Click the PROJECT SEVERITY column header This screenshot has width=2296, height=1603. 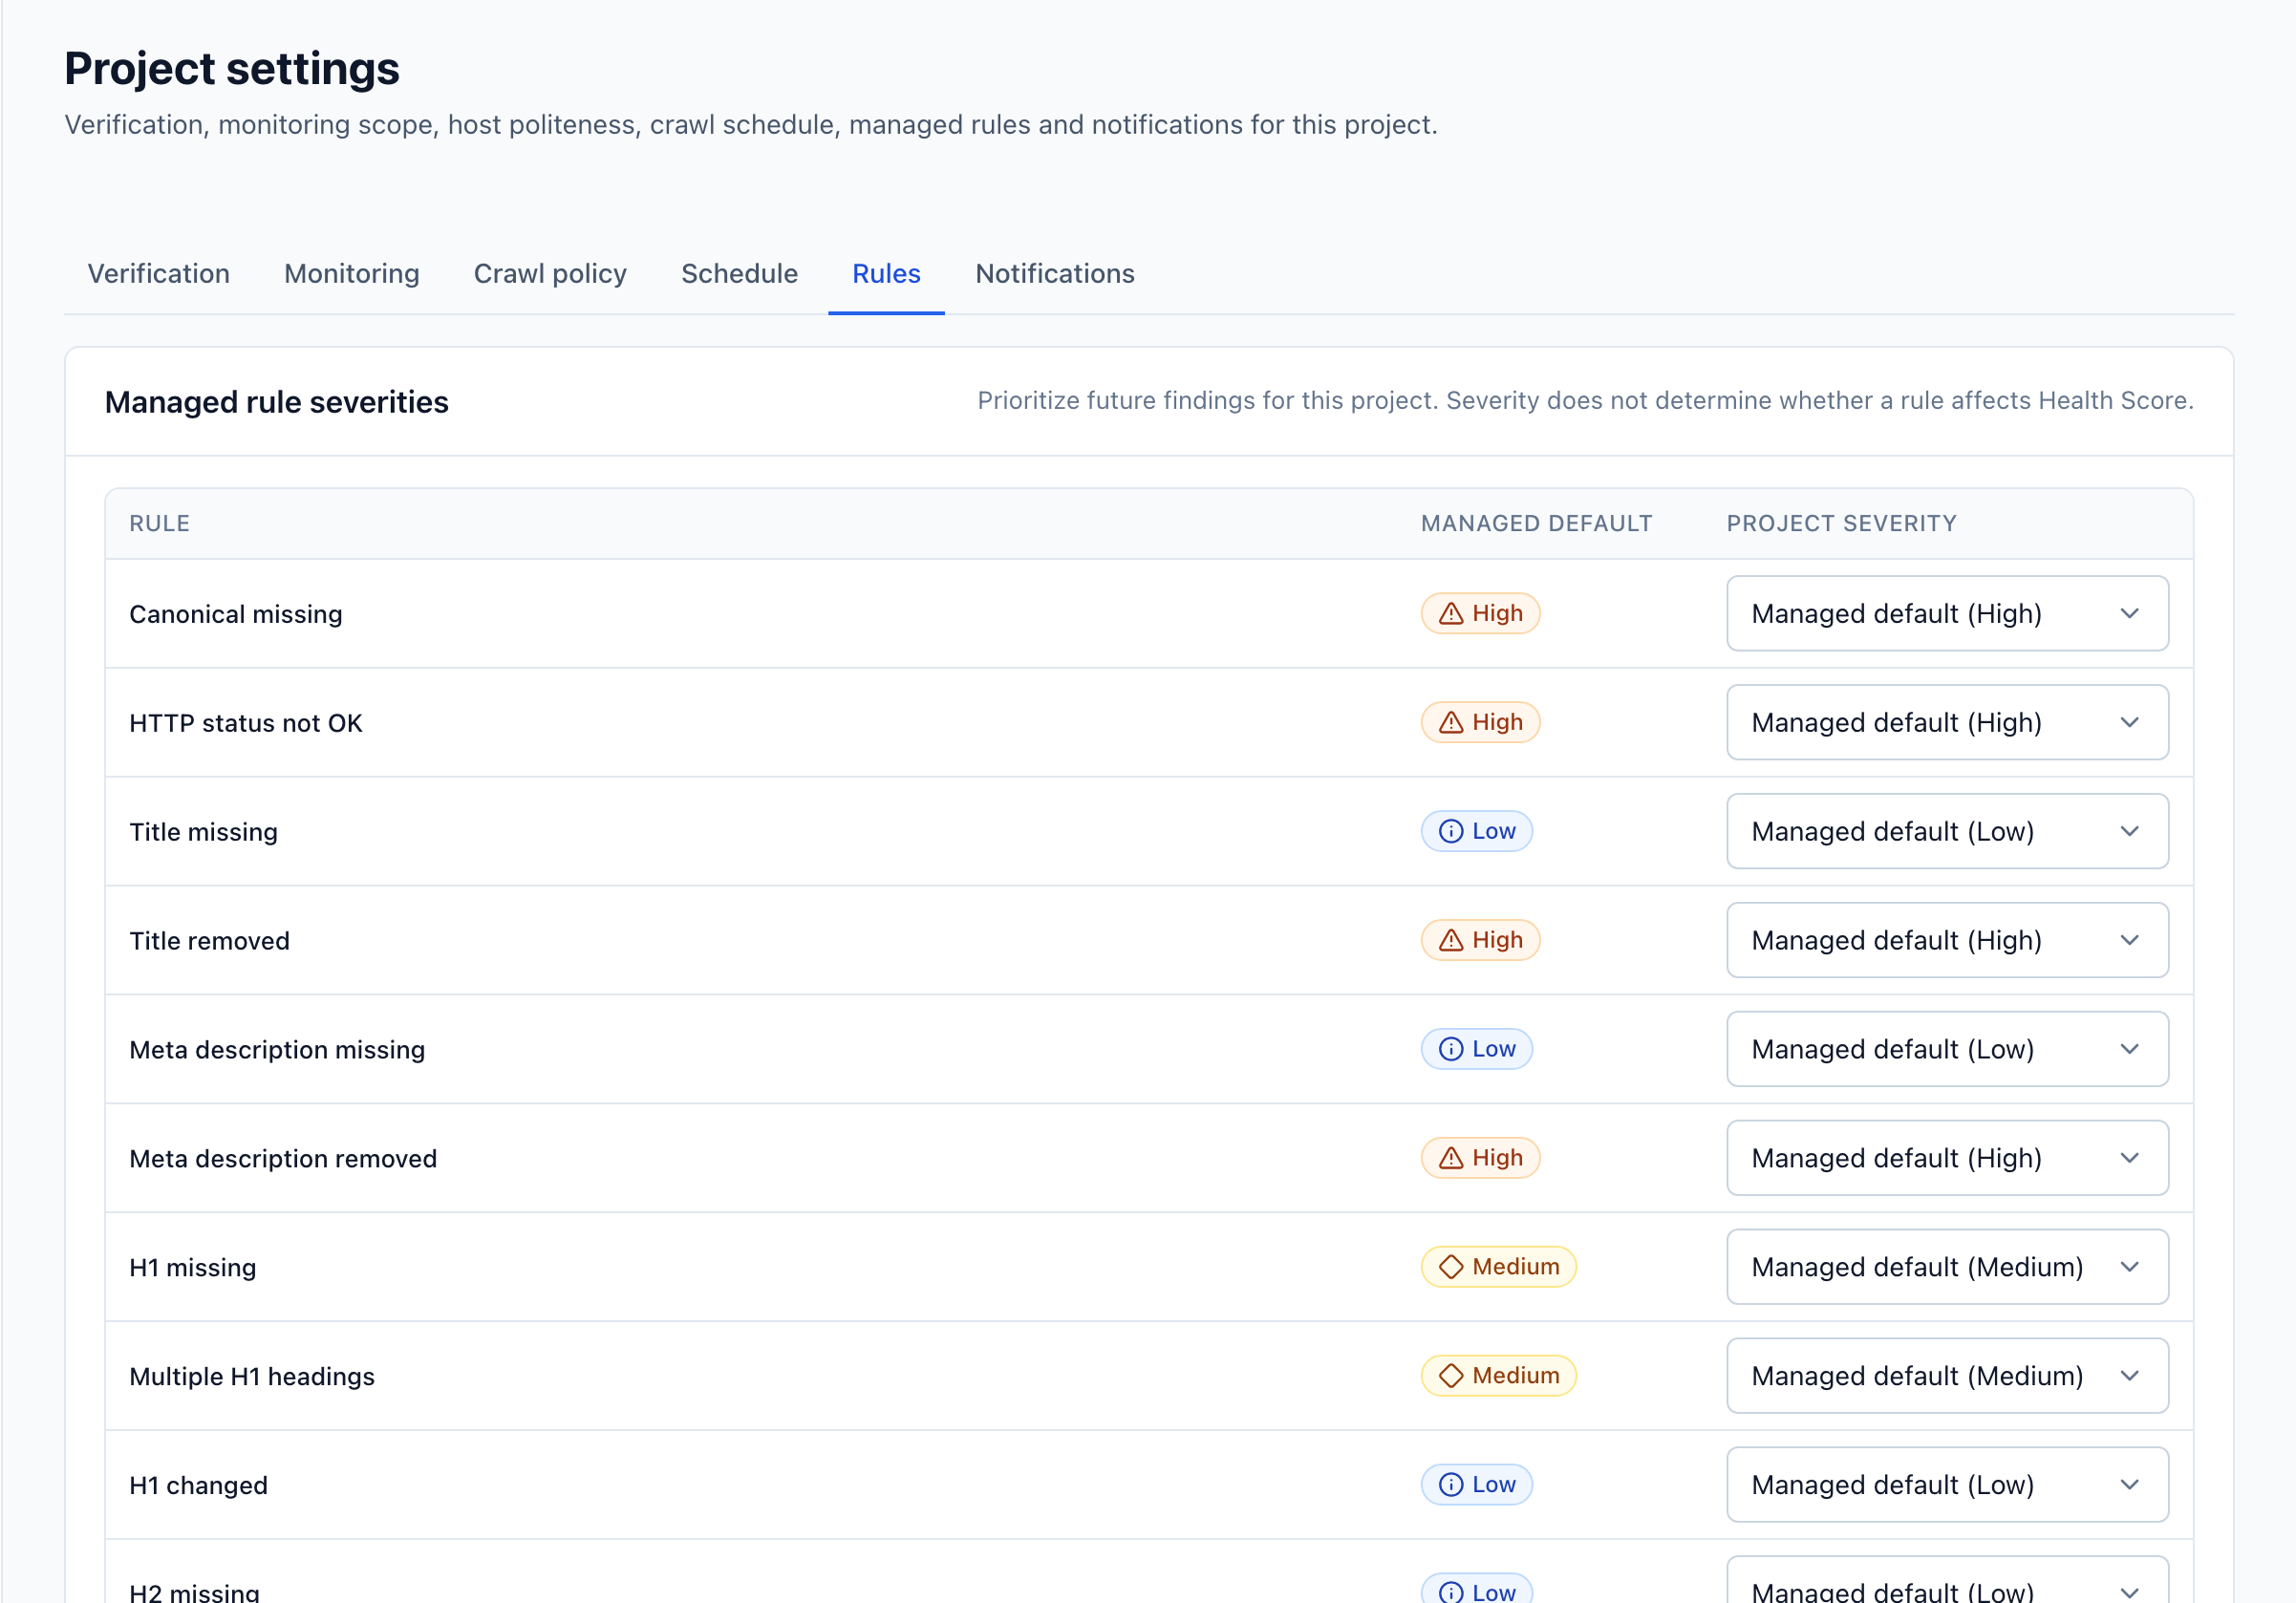pyautogui.click(x=1841, y=524)
